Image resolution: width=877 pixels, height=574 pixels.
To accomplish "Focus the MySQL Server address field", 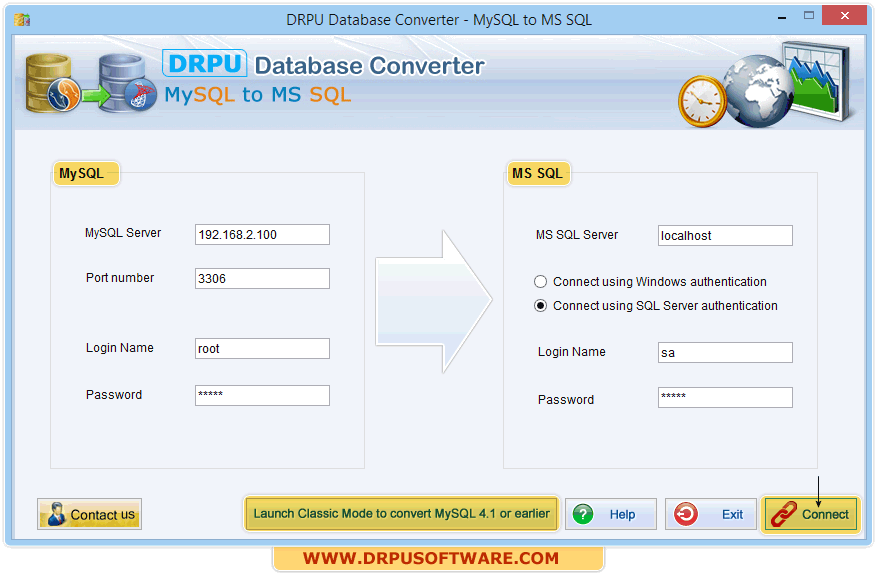I will tap(262, 234).
